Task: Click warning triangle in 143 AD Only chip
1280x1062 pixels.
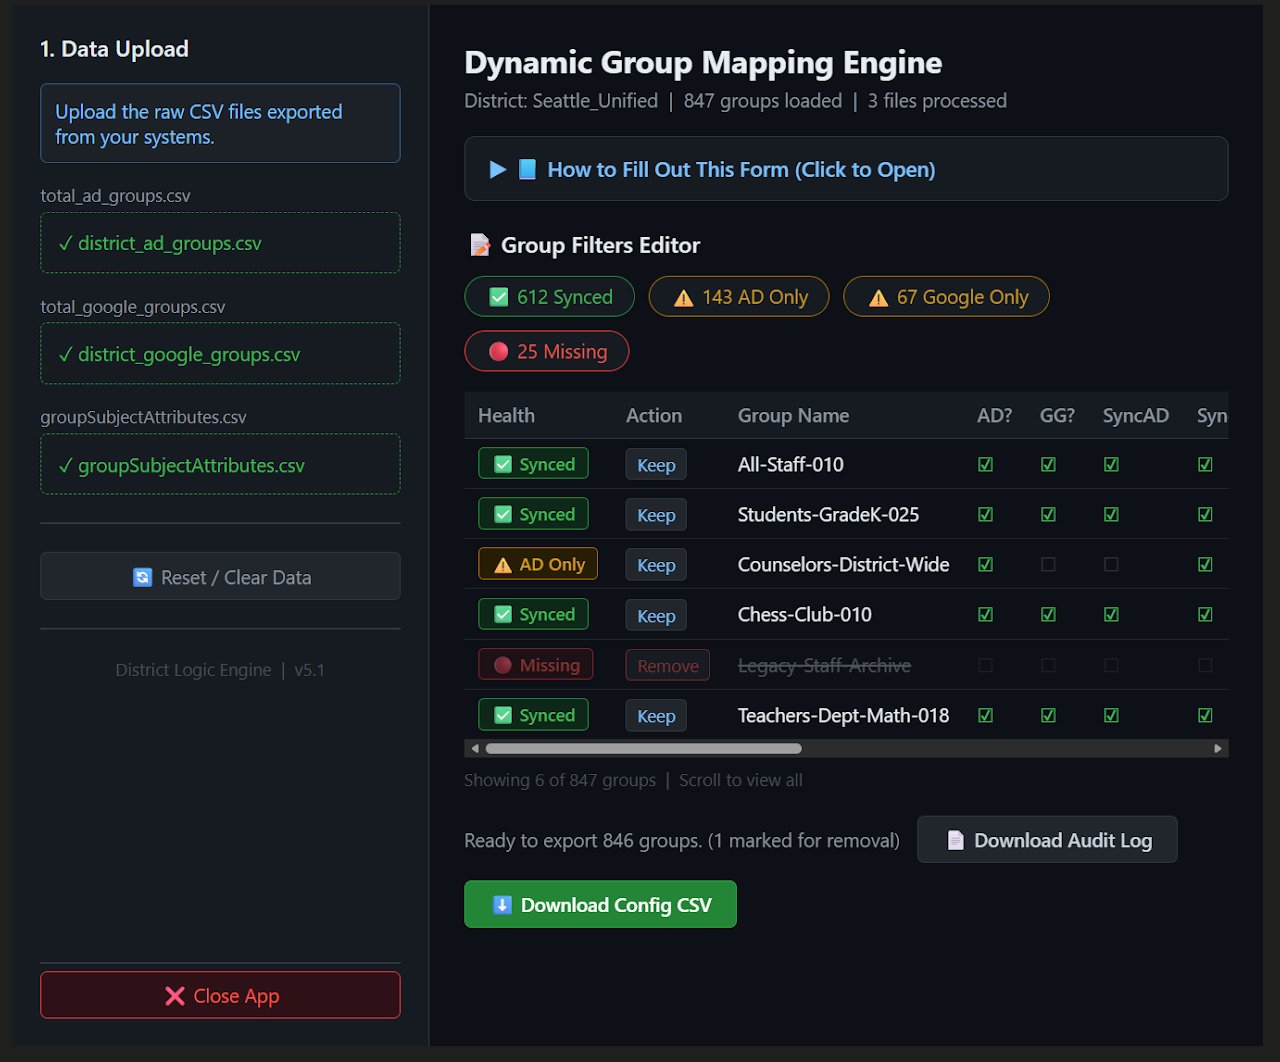Action: (684, 298)
